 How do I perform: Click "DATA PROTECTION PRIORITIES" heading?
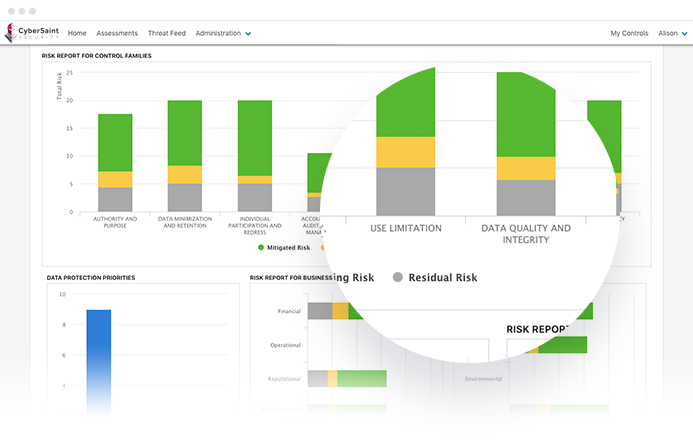pos(91,277)
